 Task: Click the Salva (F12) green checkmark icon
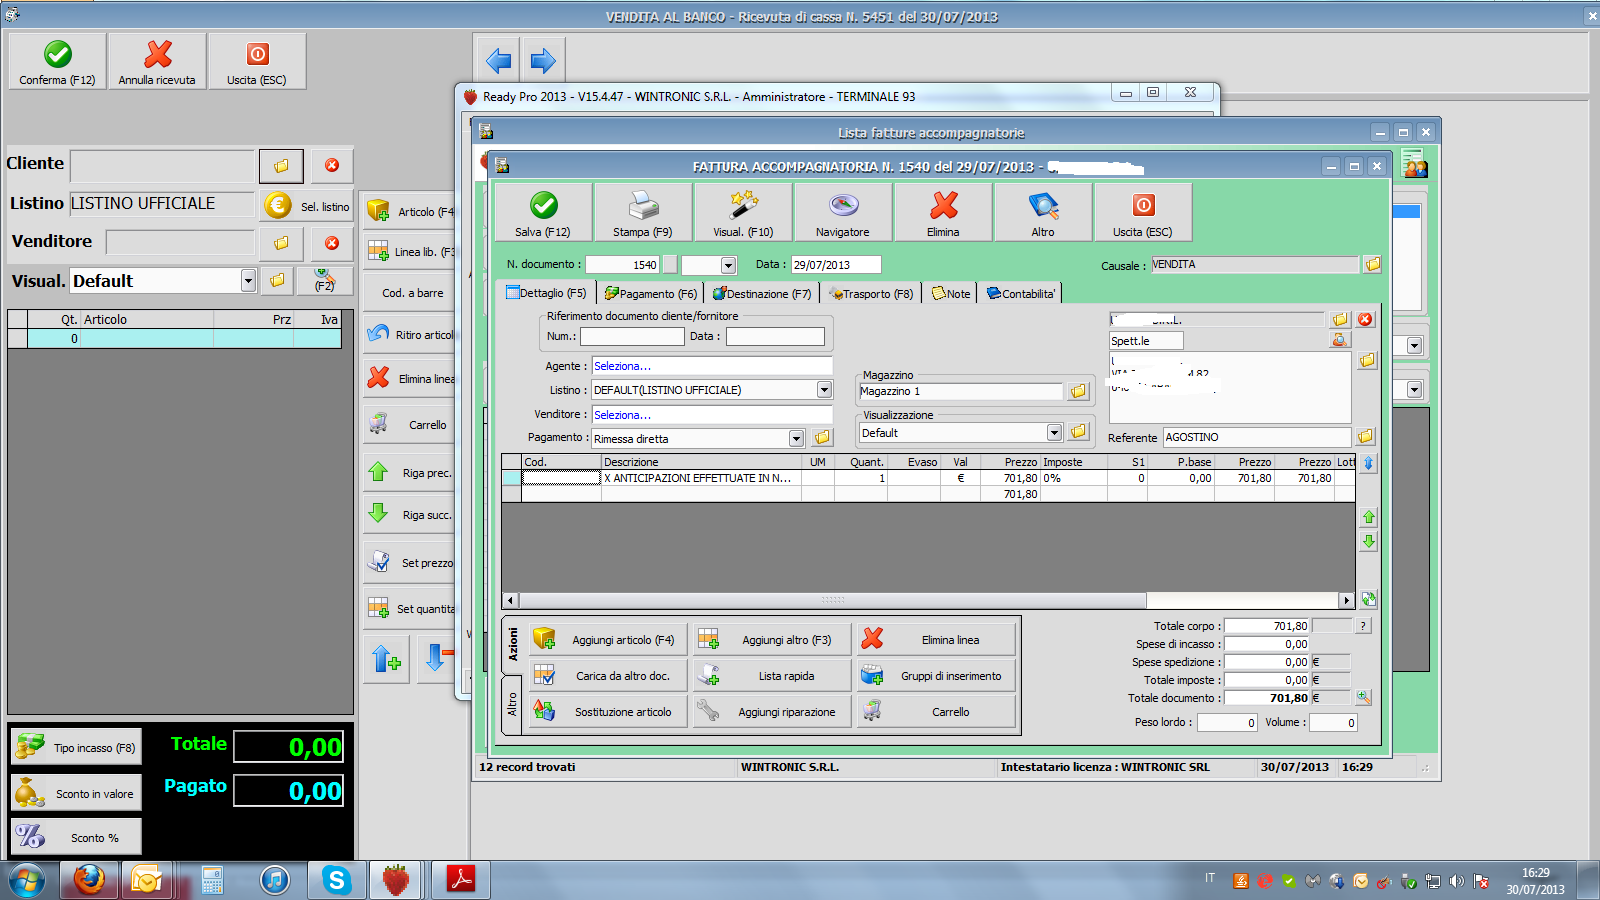point(543,206)
